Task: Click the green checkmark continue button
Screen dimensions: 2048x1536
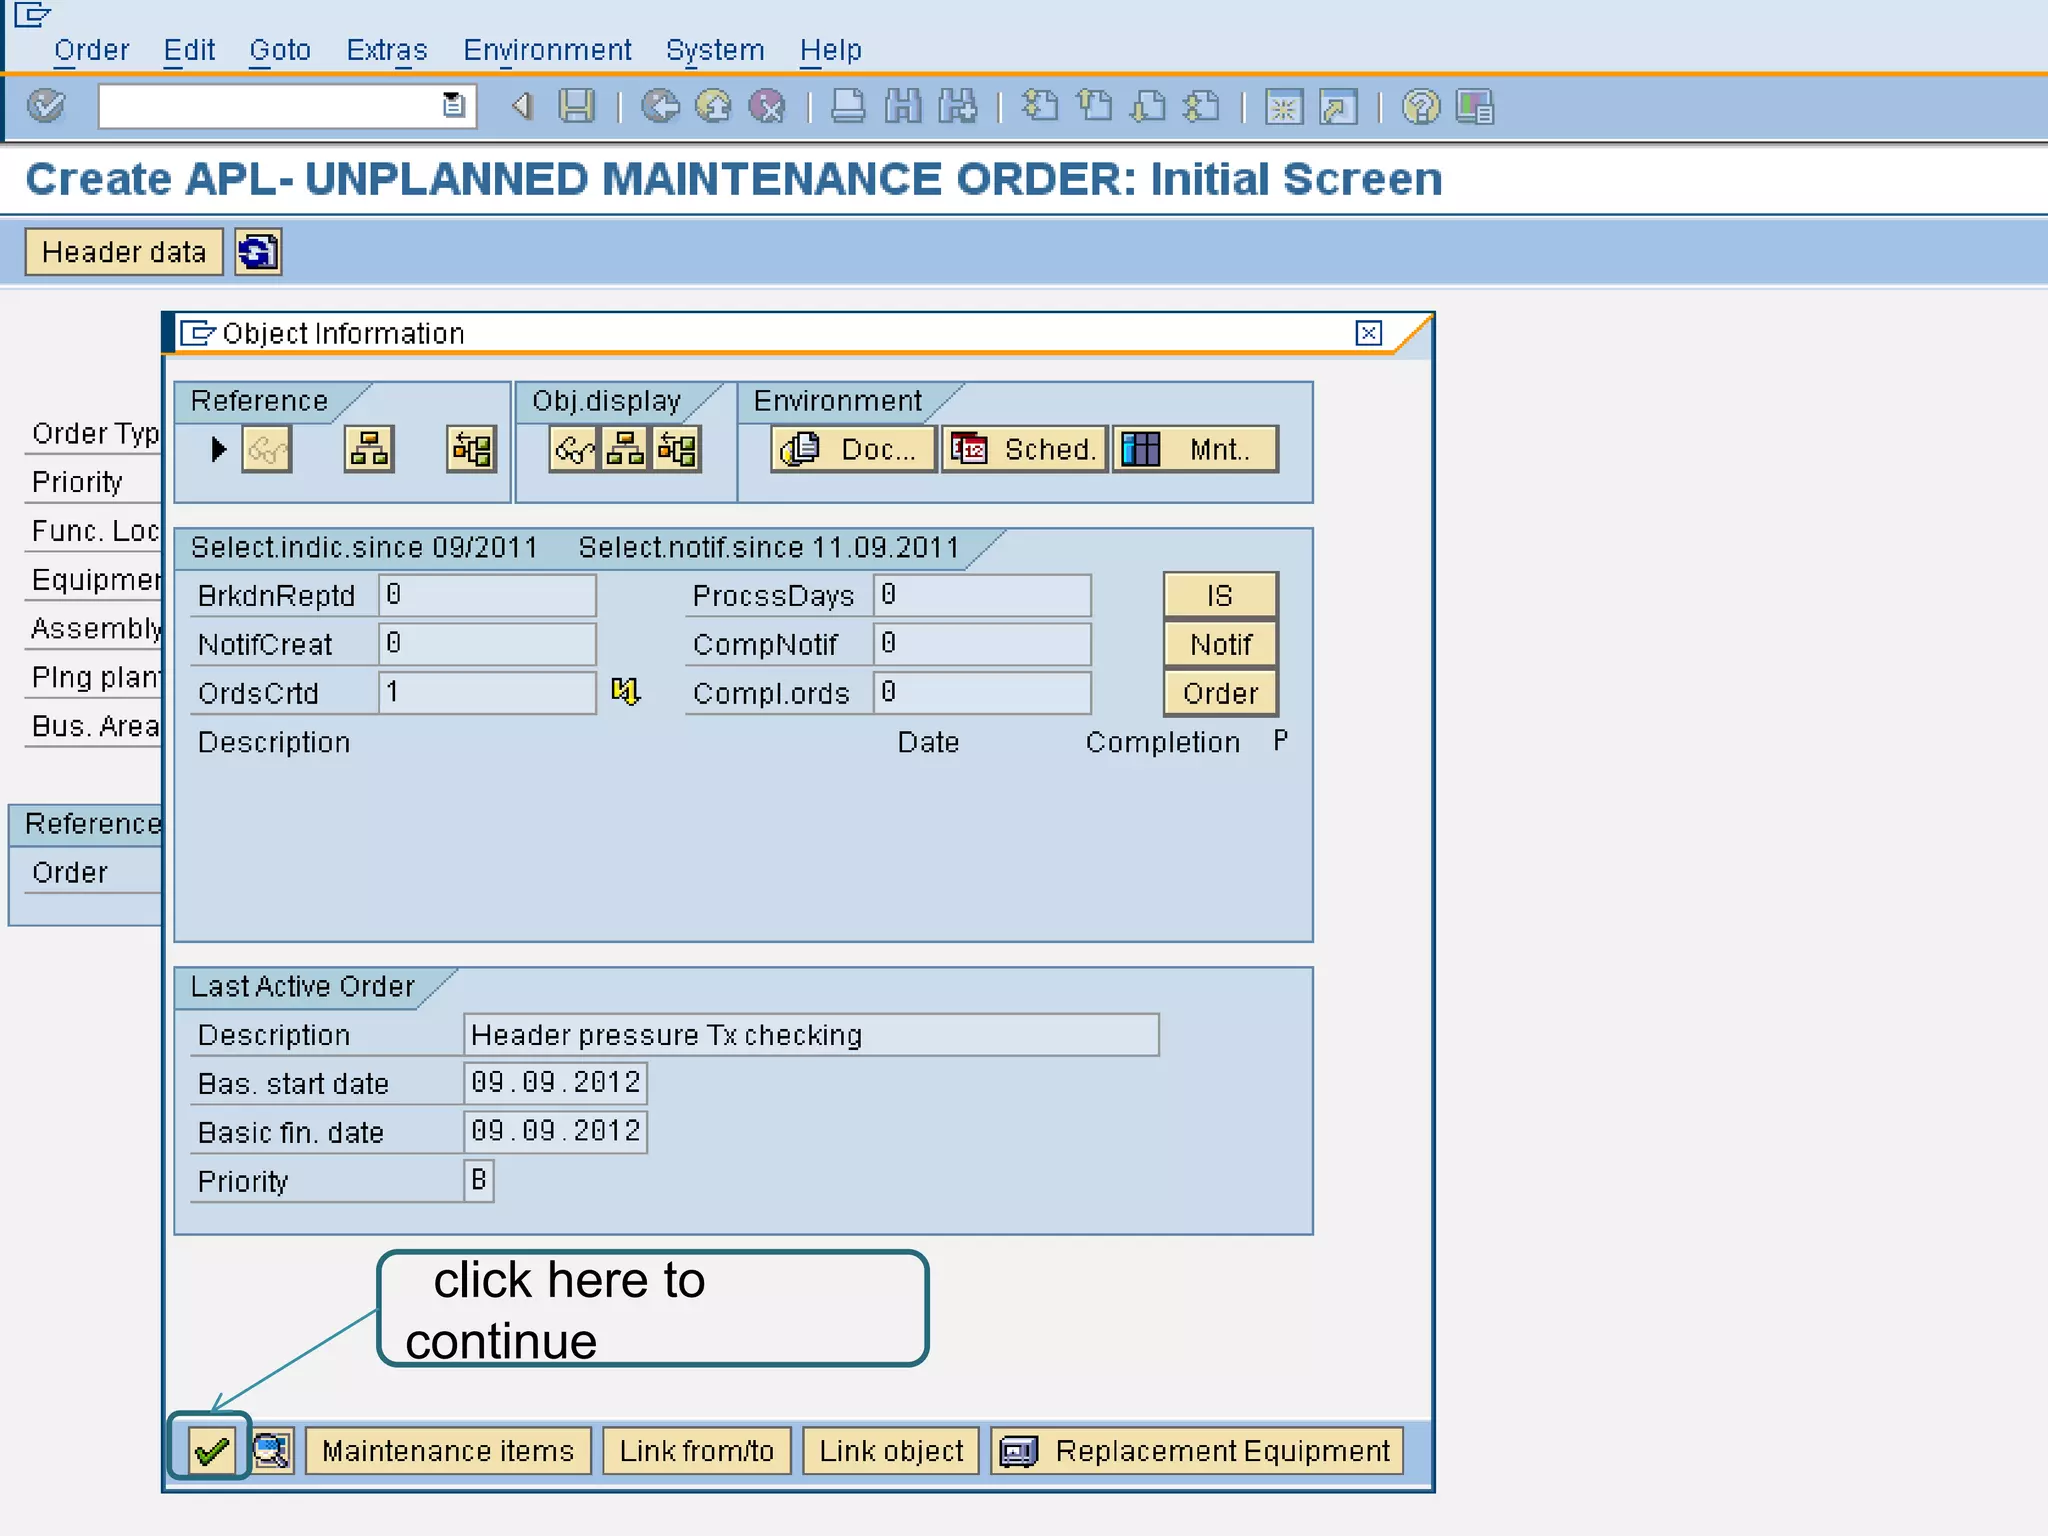Action: click(x=211, y=1449)
